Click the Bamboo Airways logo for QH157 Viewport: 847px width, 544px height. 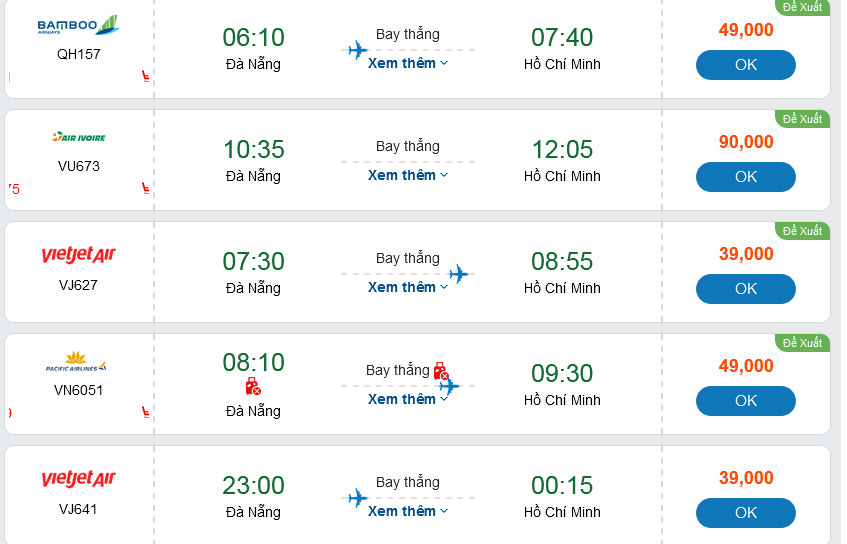point(78,26)
